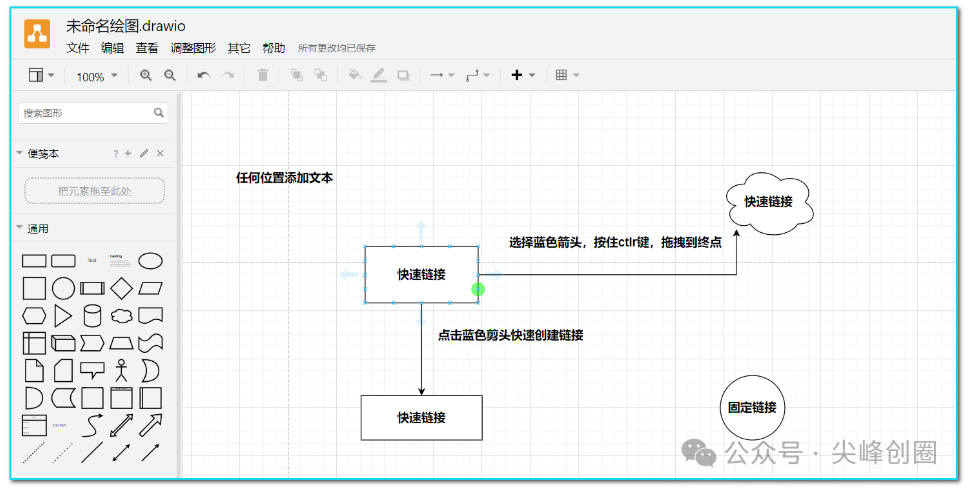This screenshot has width=968, height=491.
Task: Open the 100% zoom level dropdown
Action: click(x=97, y=77)
